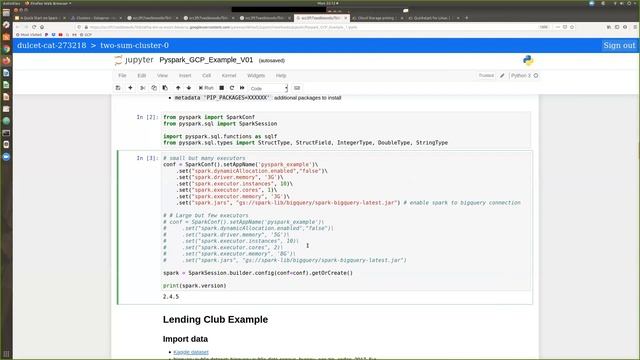
Task: Restart the kernel icon
Action: [x=232, y=88]
